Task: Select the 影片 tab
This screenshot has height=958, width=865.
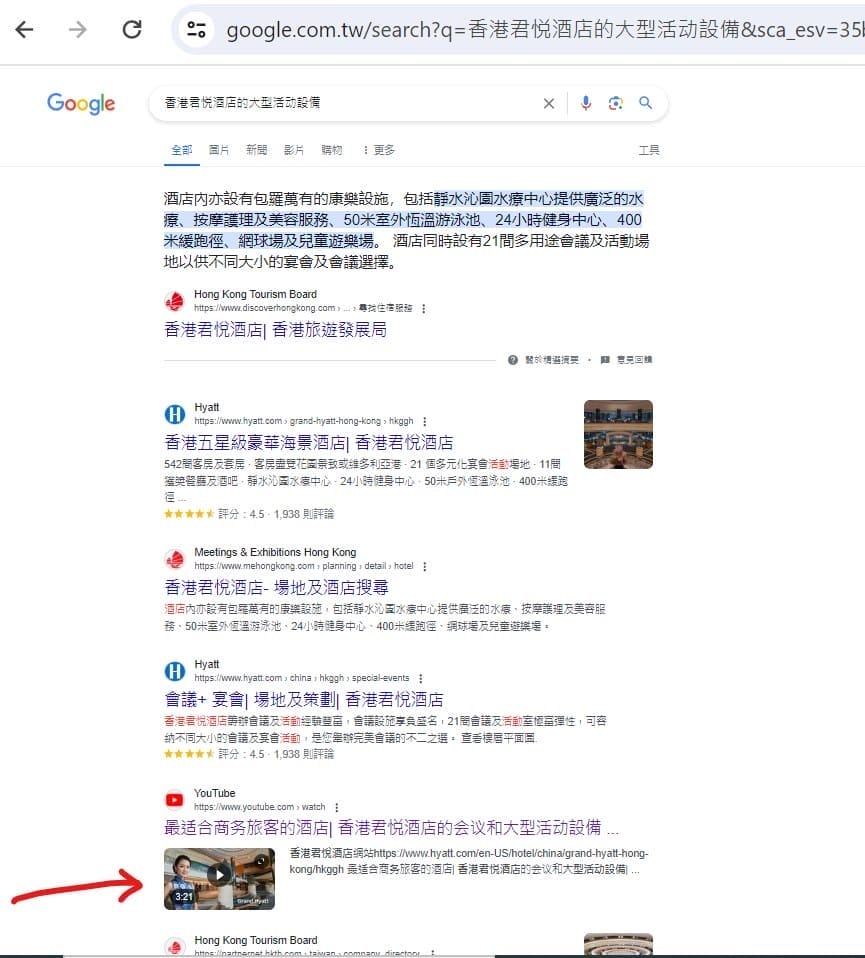Action: coord(294,150)
